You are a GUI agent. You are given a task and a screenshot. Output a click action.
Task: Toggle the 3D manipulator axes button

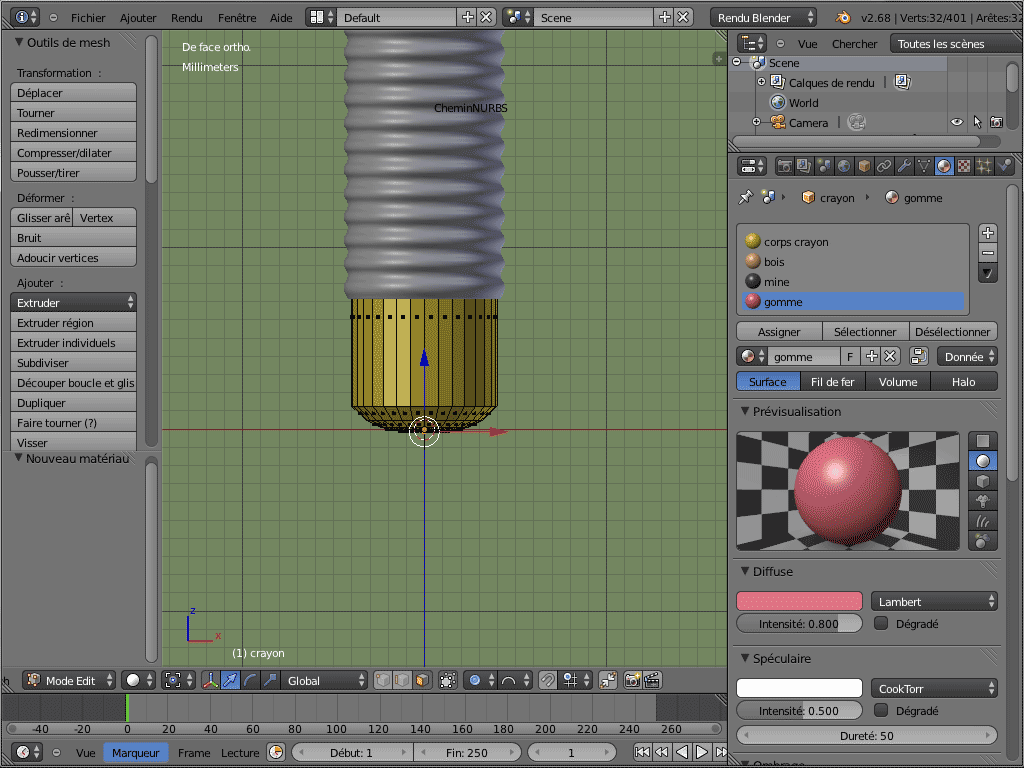[211, 680]
